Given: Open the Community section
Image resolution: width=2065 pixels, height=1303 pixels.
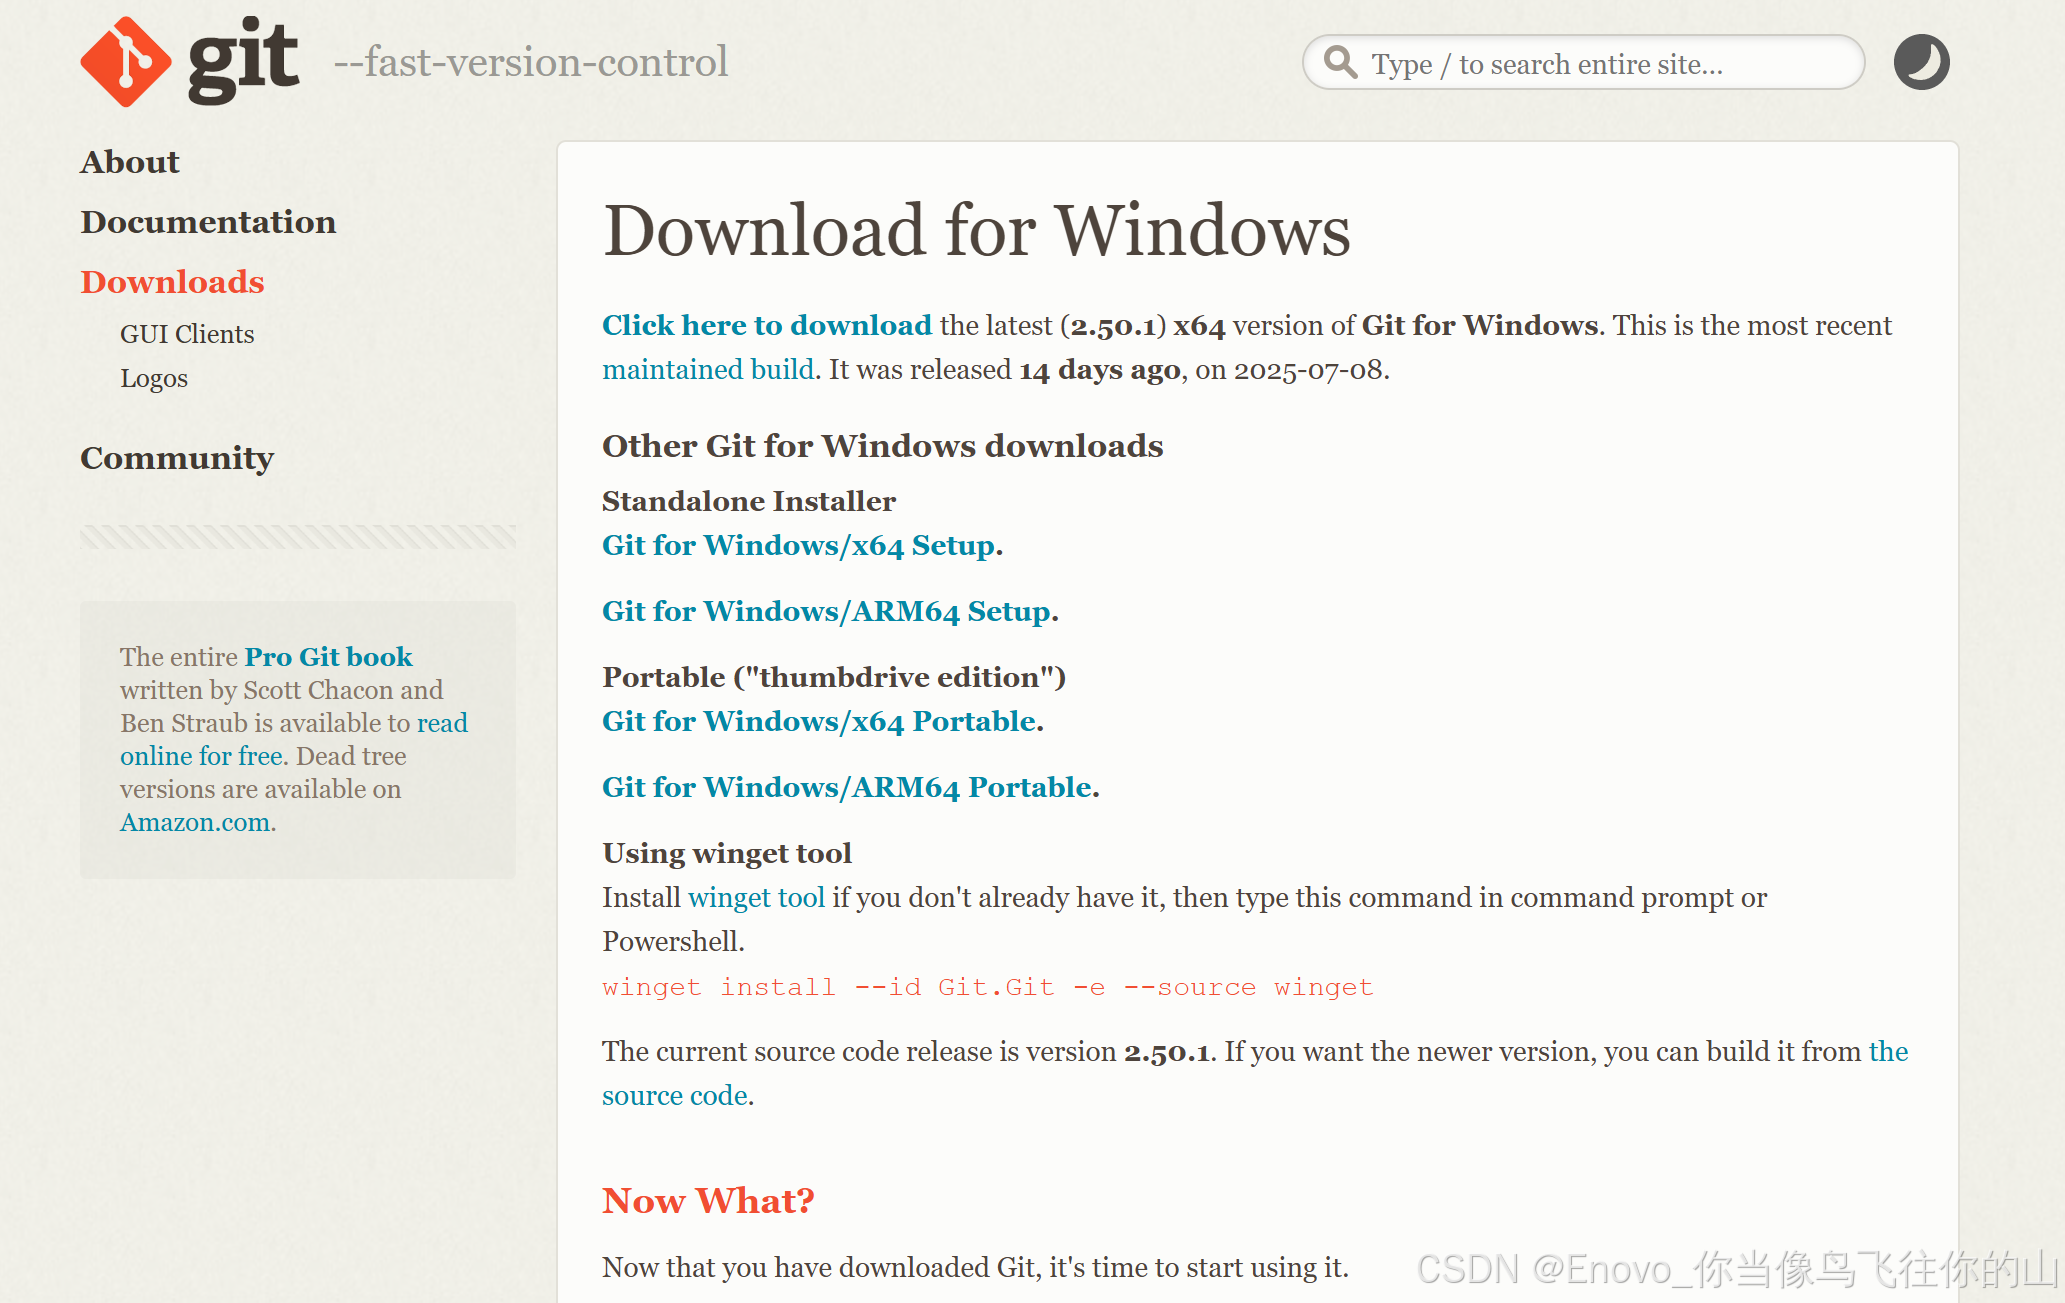Looking at the screenshot, I should click(177, 458).
